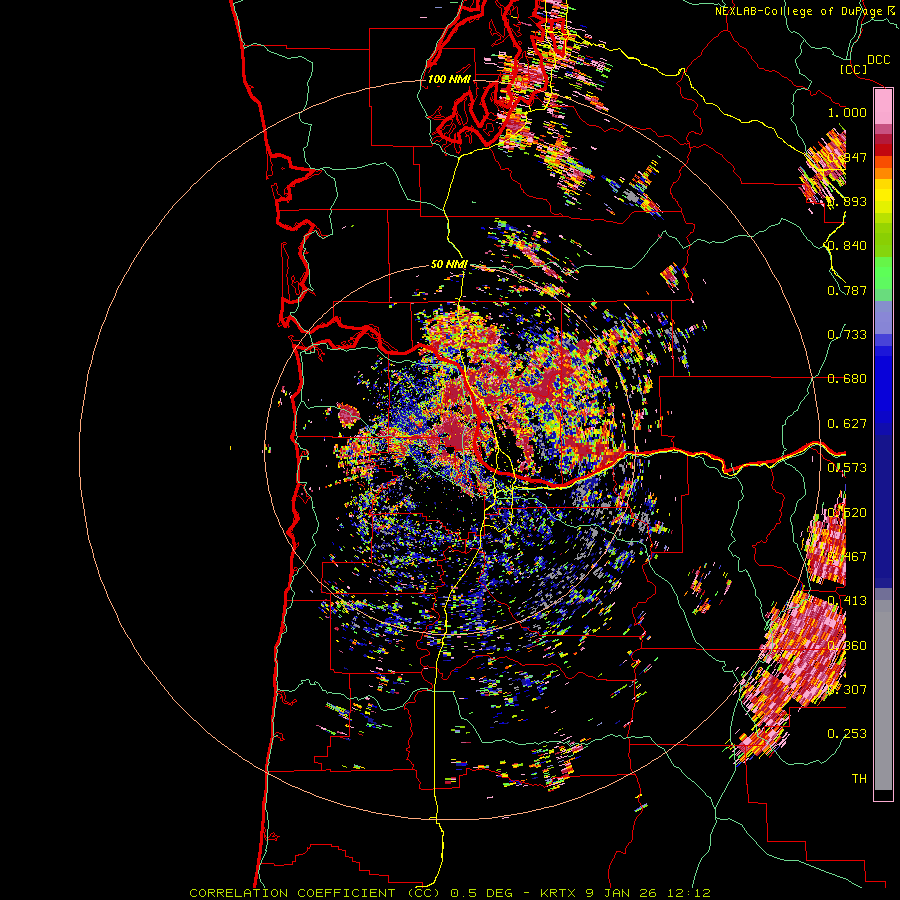Click the DCC product label
Image resolution: width=900 pixels, height=900 pixels.
click(878, 60)
